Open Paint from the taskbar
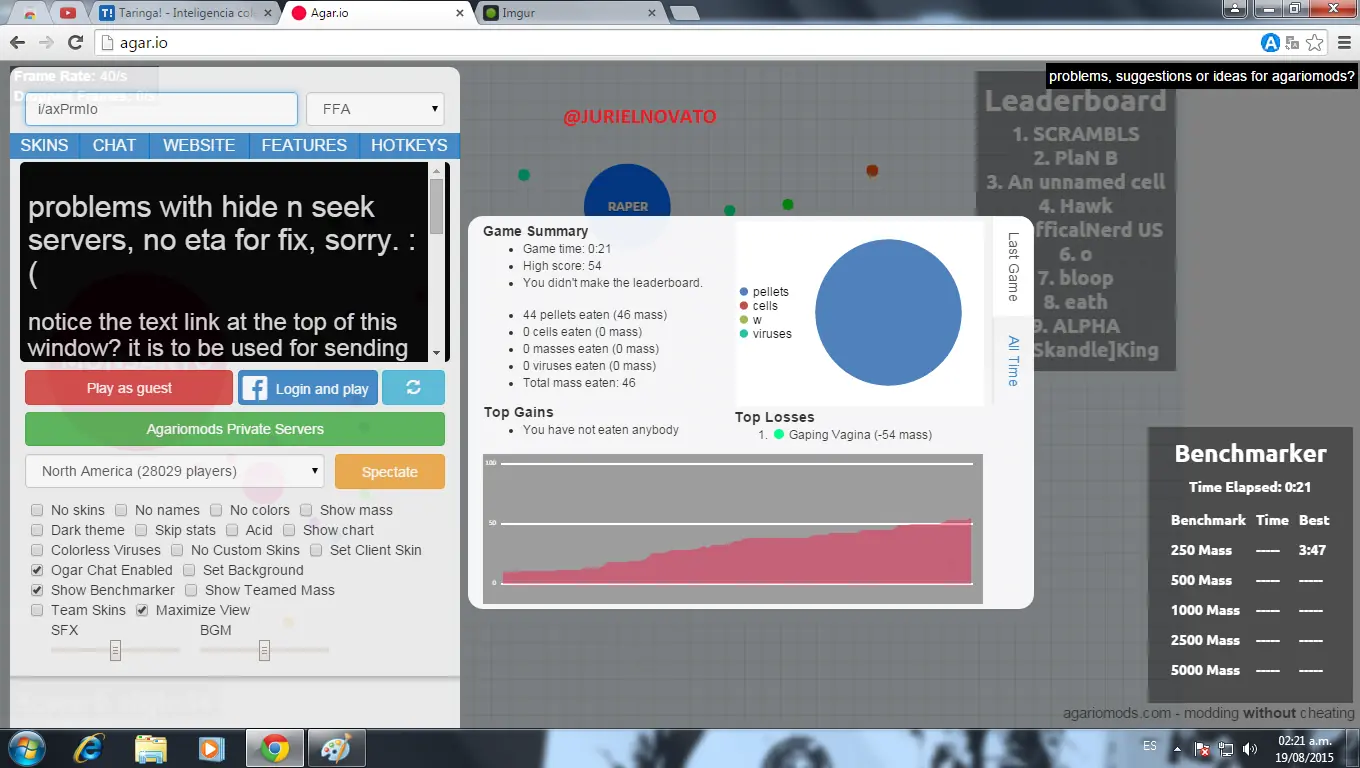Screen dimensions: 1360x768 pos(336,748)
